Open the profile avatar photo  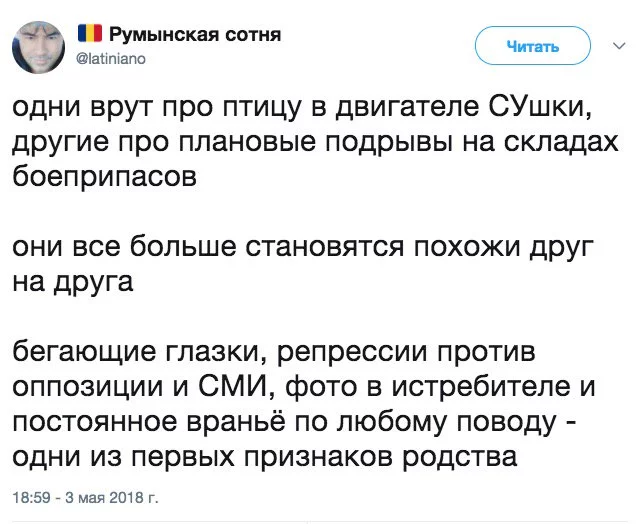(41, 49)
